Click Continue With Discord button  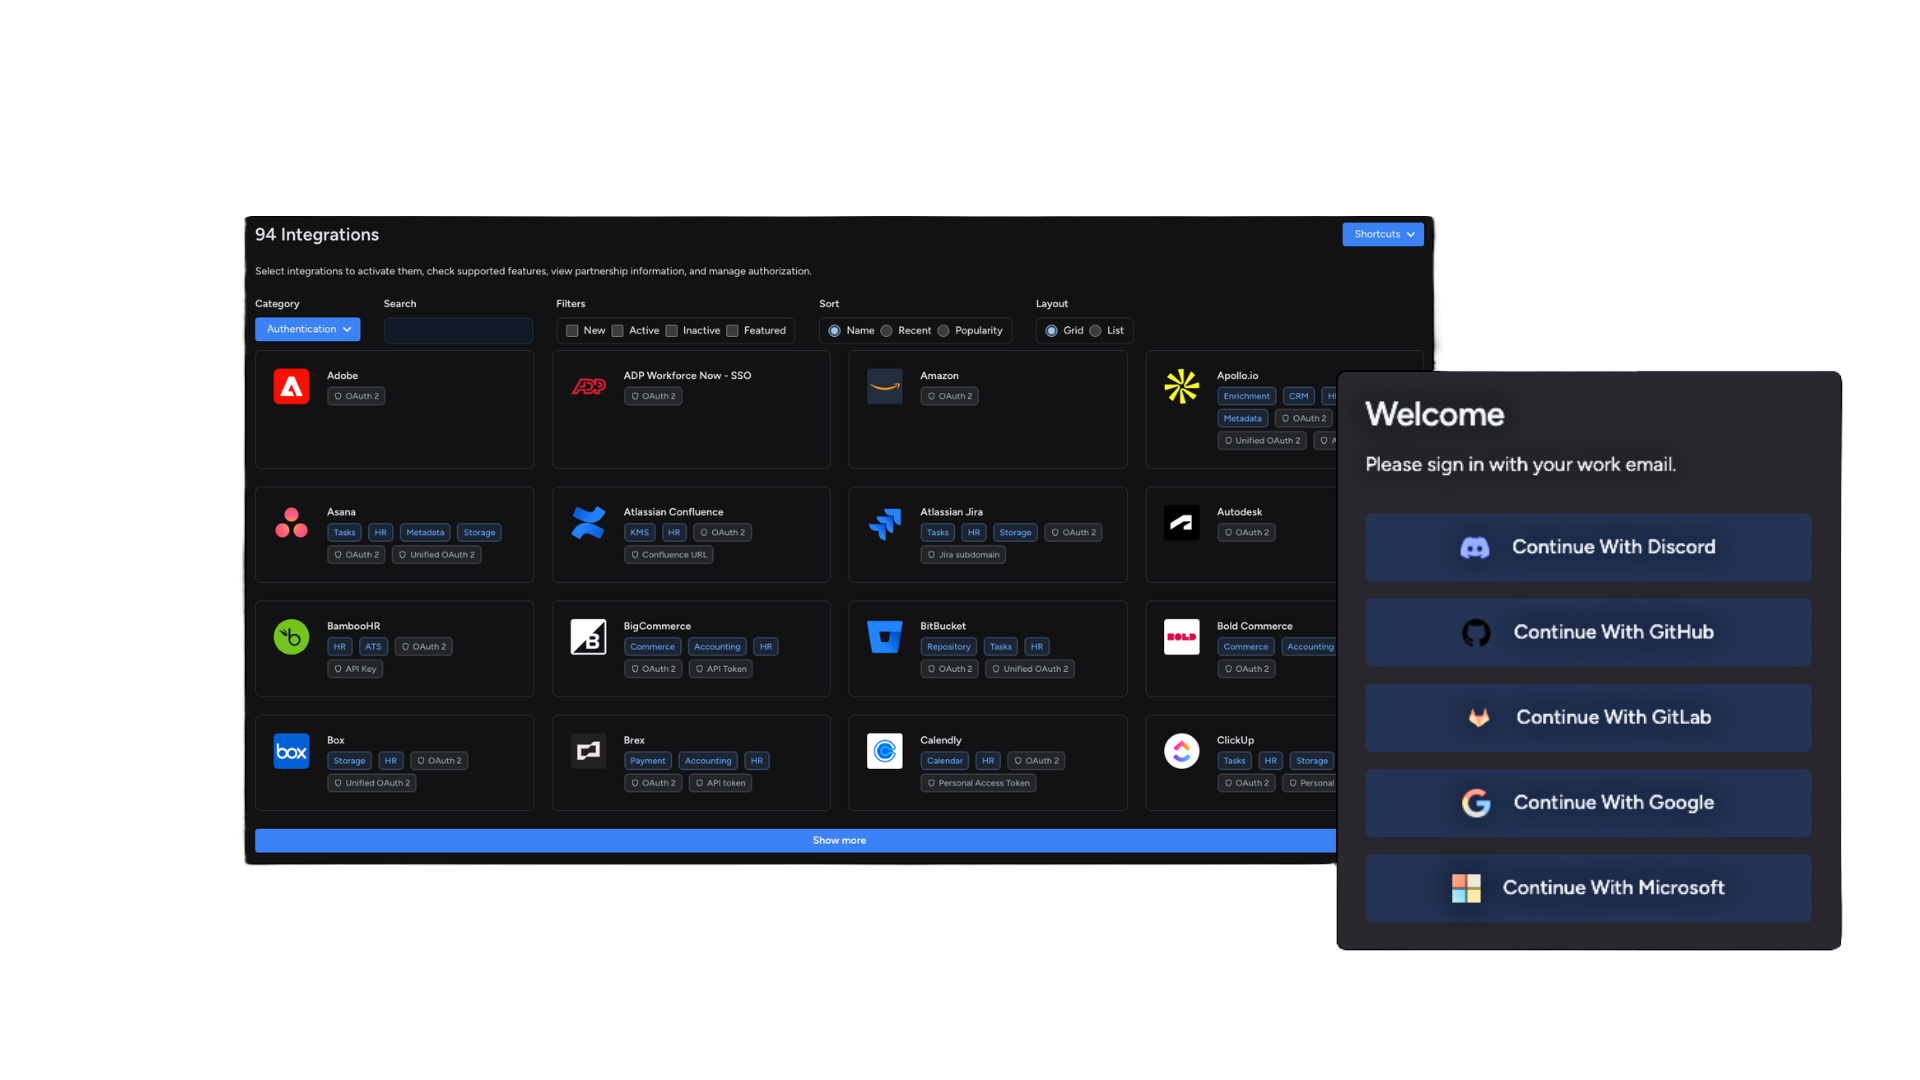(1588, 548)
